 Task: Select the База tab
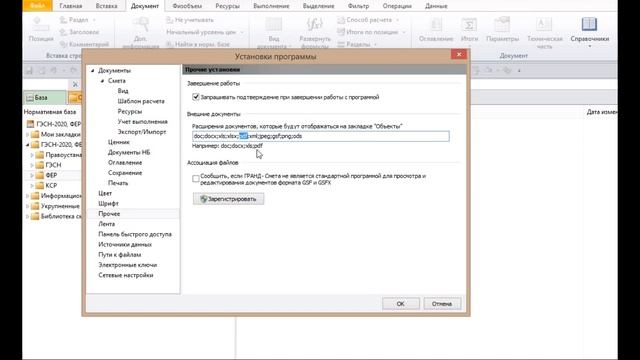point(44,98)
